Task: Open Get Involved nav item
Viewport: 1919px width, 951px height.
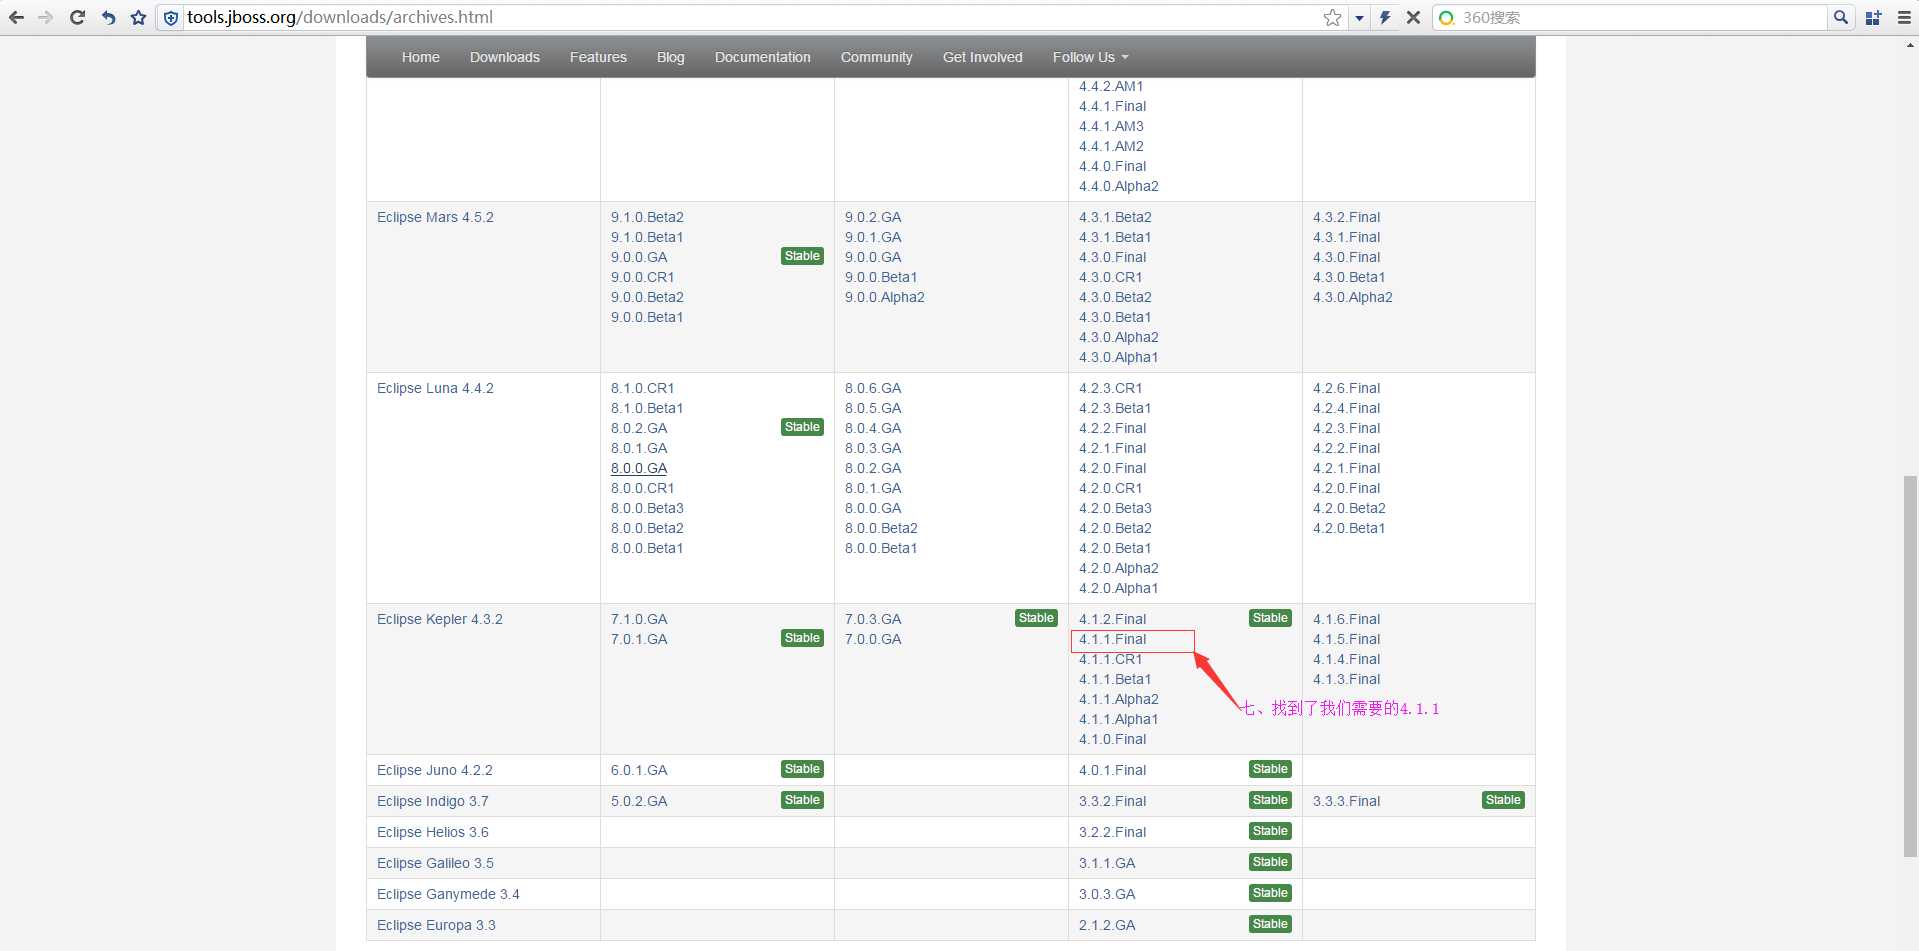Action: point(982,57)
